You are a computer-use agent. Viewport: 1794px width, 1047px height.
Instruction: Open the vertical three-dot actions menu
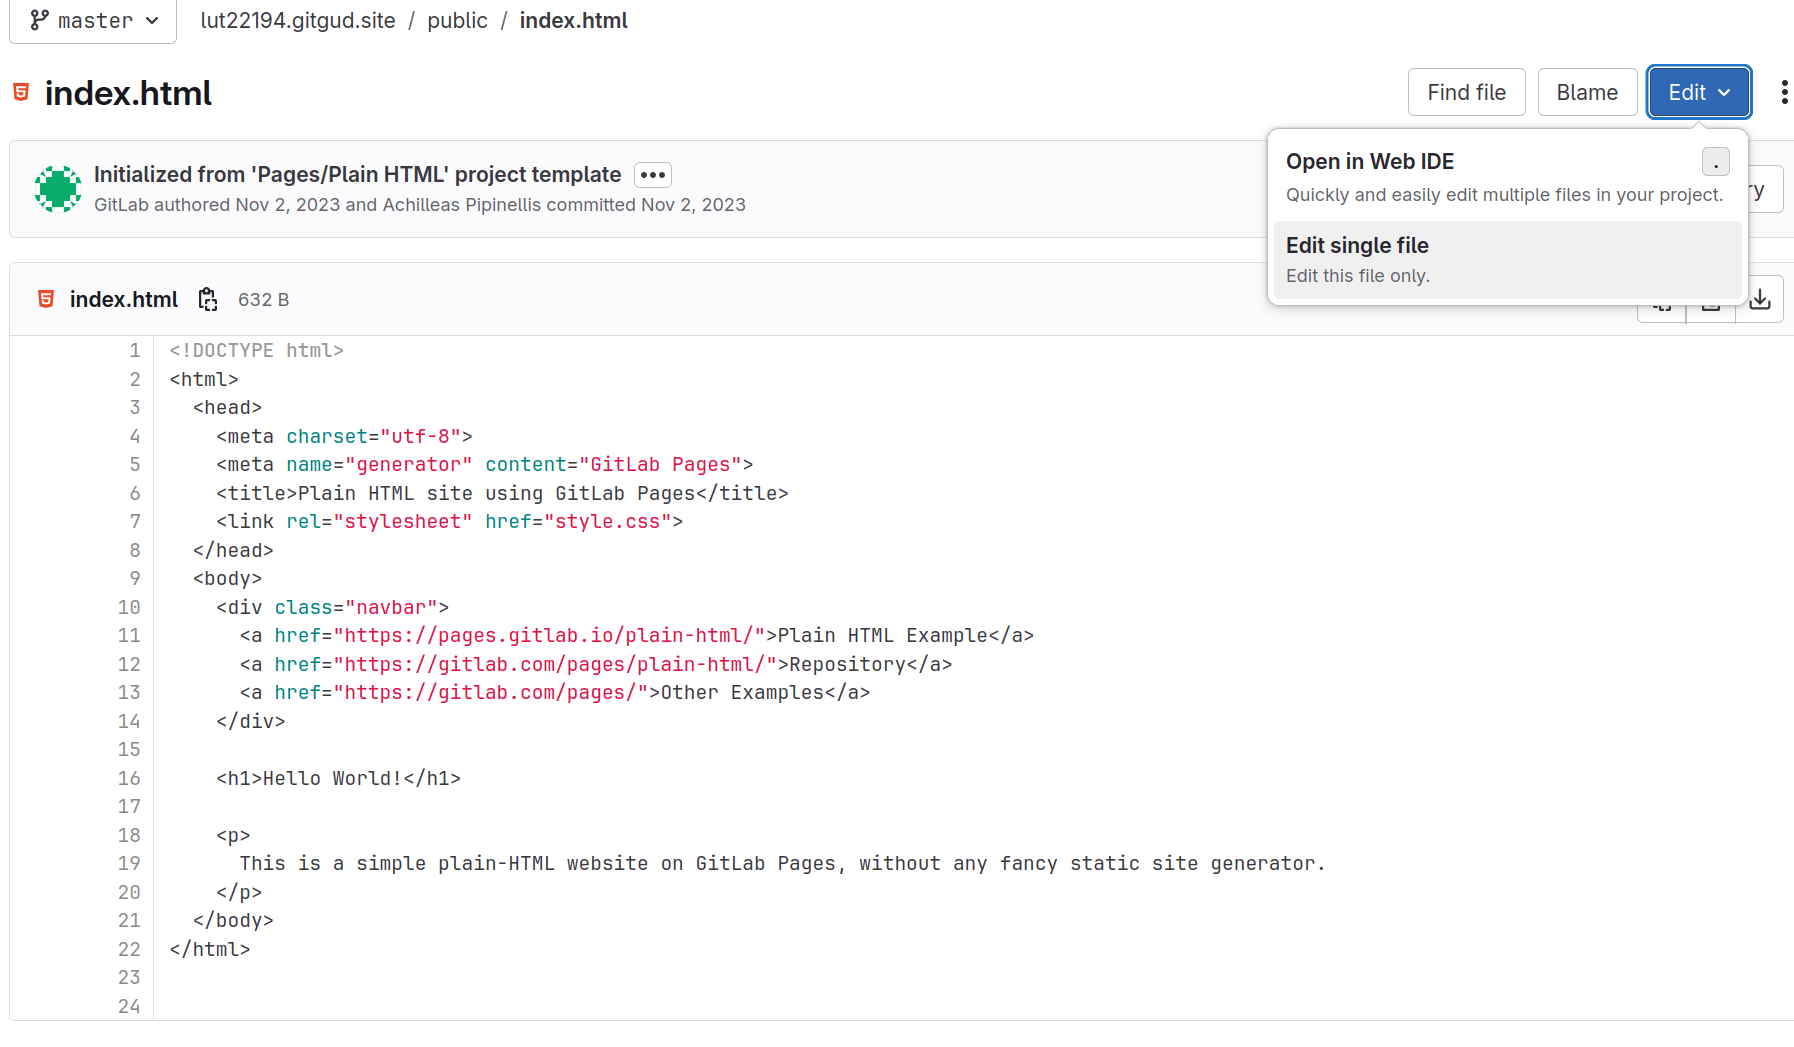[1784, 93]
